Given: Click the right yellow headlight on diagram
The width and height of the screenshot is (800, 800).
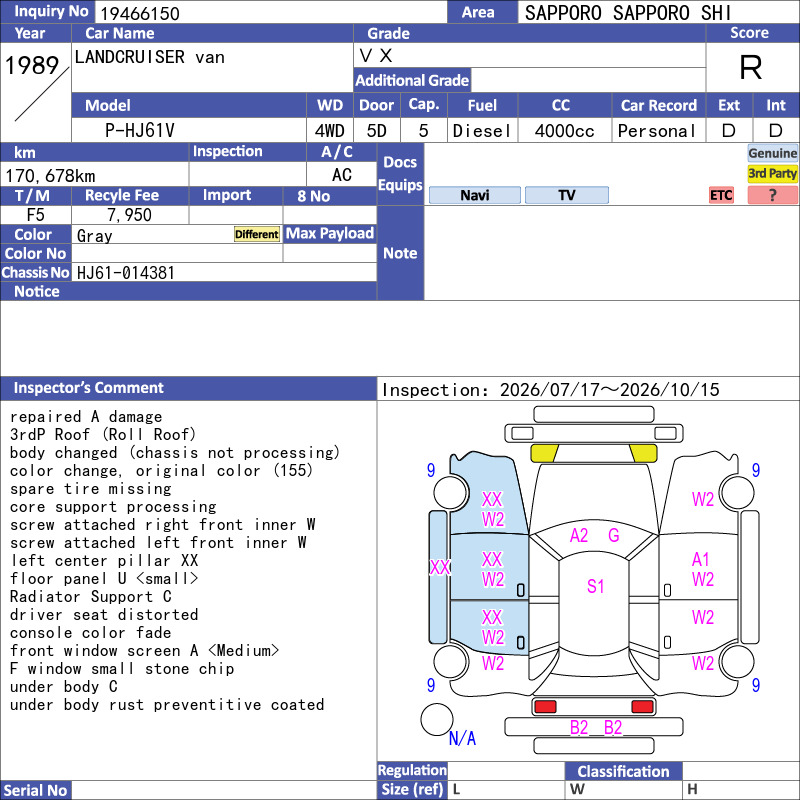Looking at the screenshot, I should (x=643, y=453).
